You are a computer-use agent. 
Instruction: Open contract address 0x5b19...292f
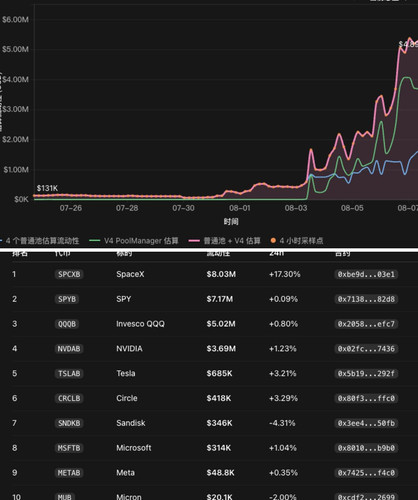pyautogui.click(x=366, y=373)
